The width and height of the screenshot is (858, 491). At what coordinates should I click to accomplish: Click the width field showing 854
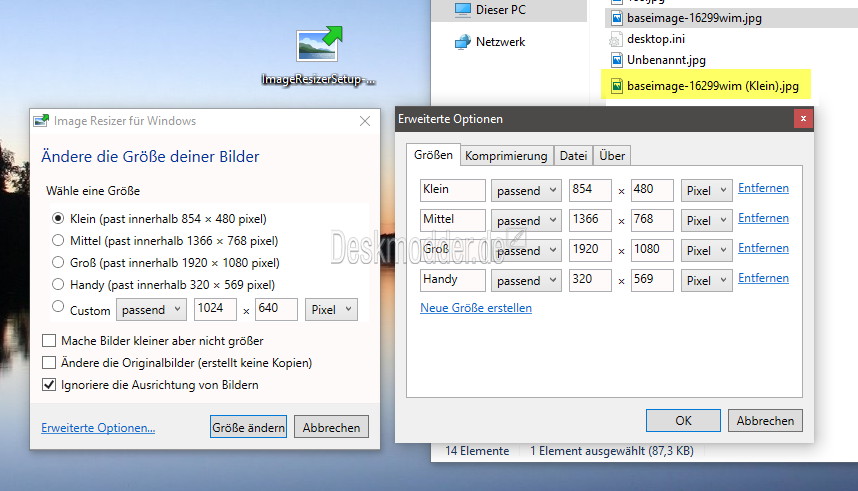coord(590,190)
